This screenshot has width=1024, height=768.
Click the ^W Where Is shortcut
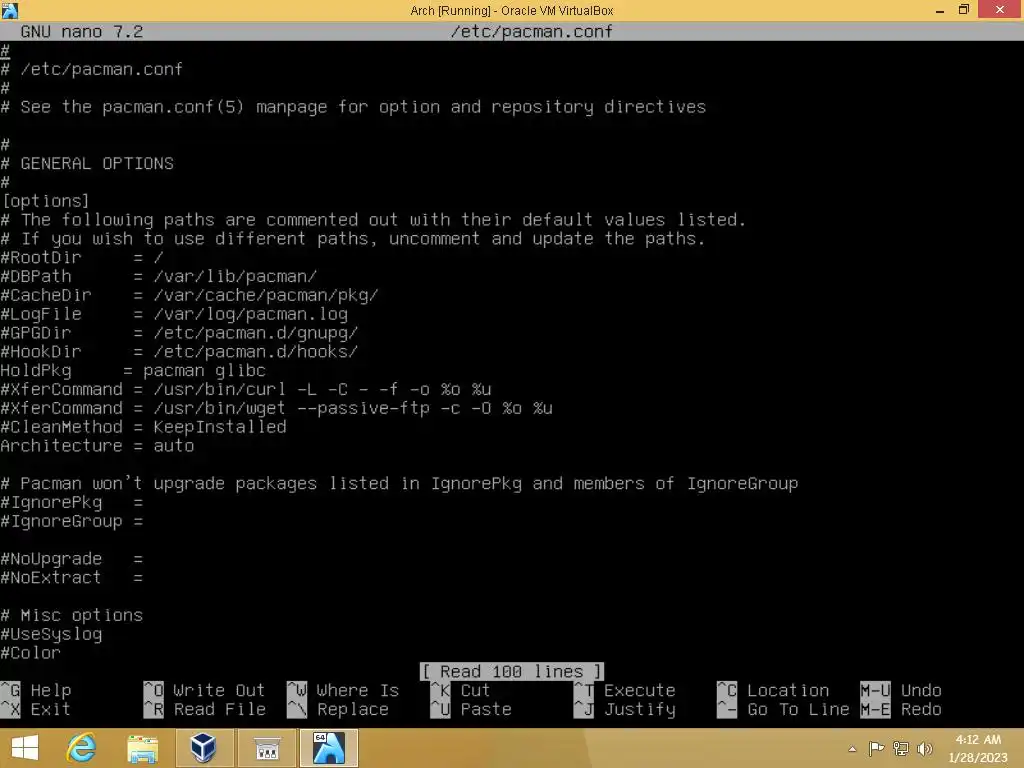click(x=343, y=690)
